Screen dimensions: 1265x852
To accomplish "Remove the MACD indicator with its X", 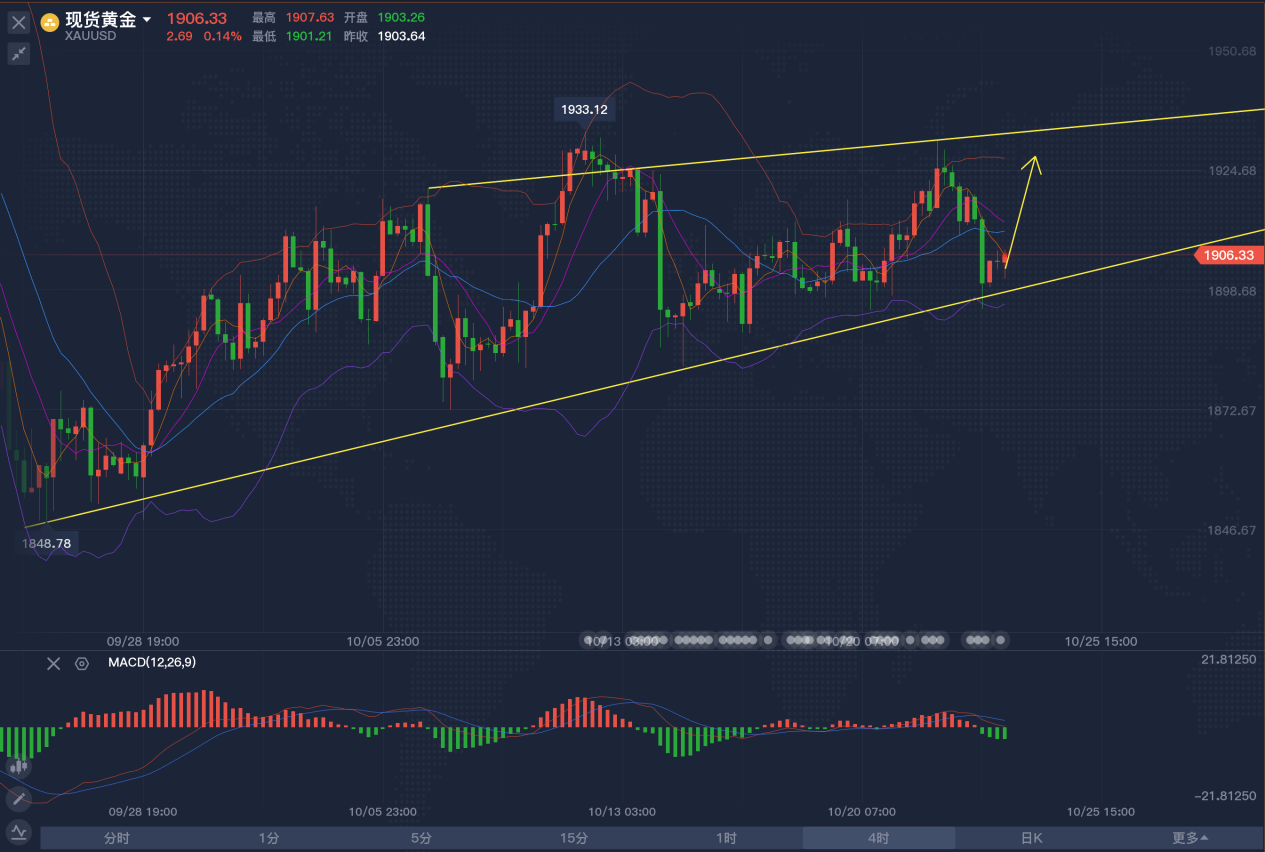I will (x=54, y=663).
